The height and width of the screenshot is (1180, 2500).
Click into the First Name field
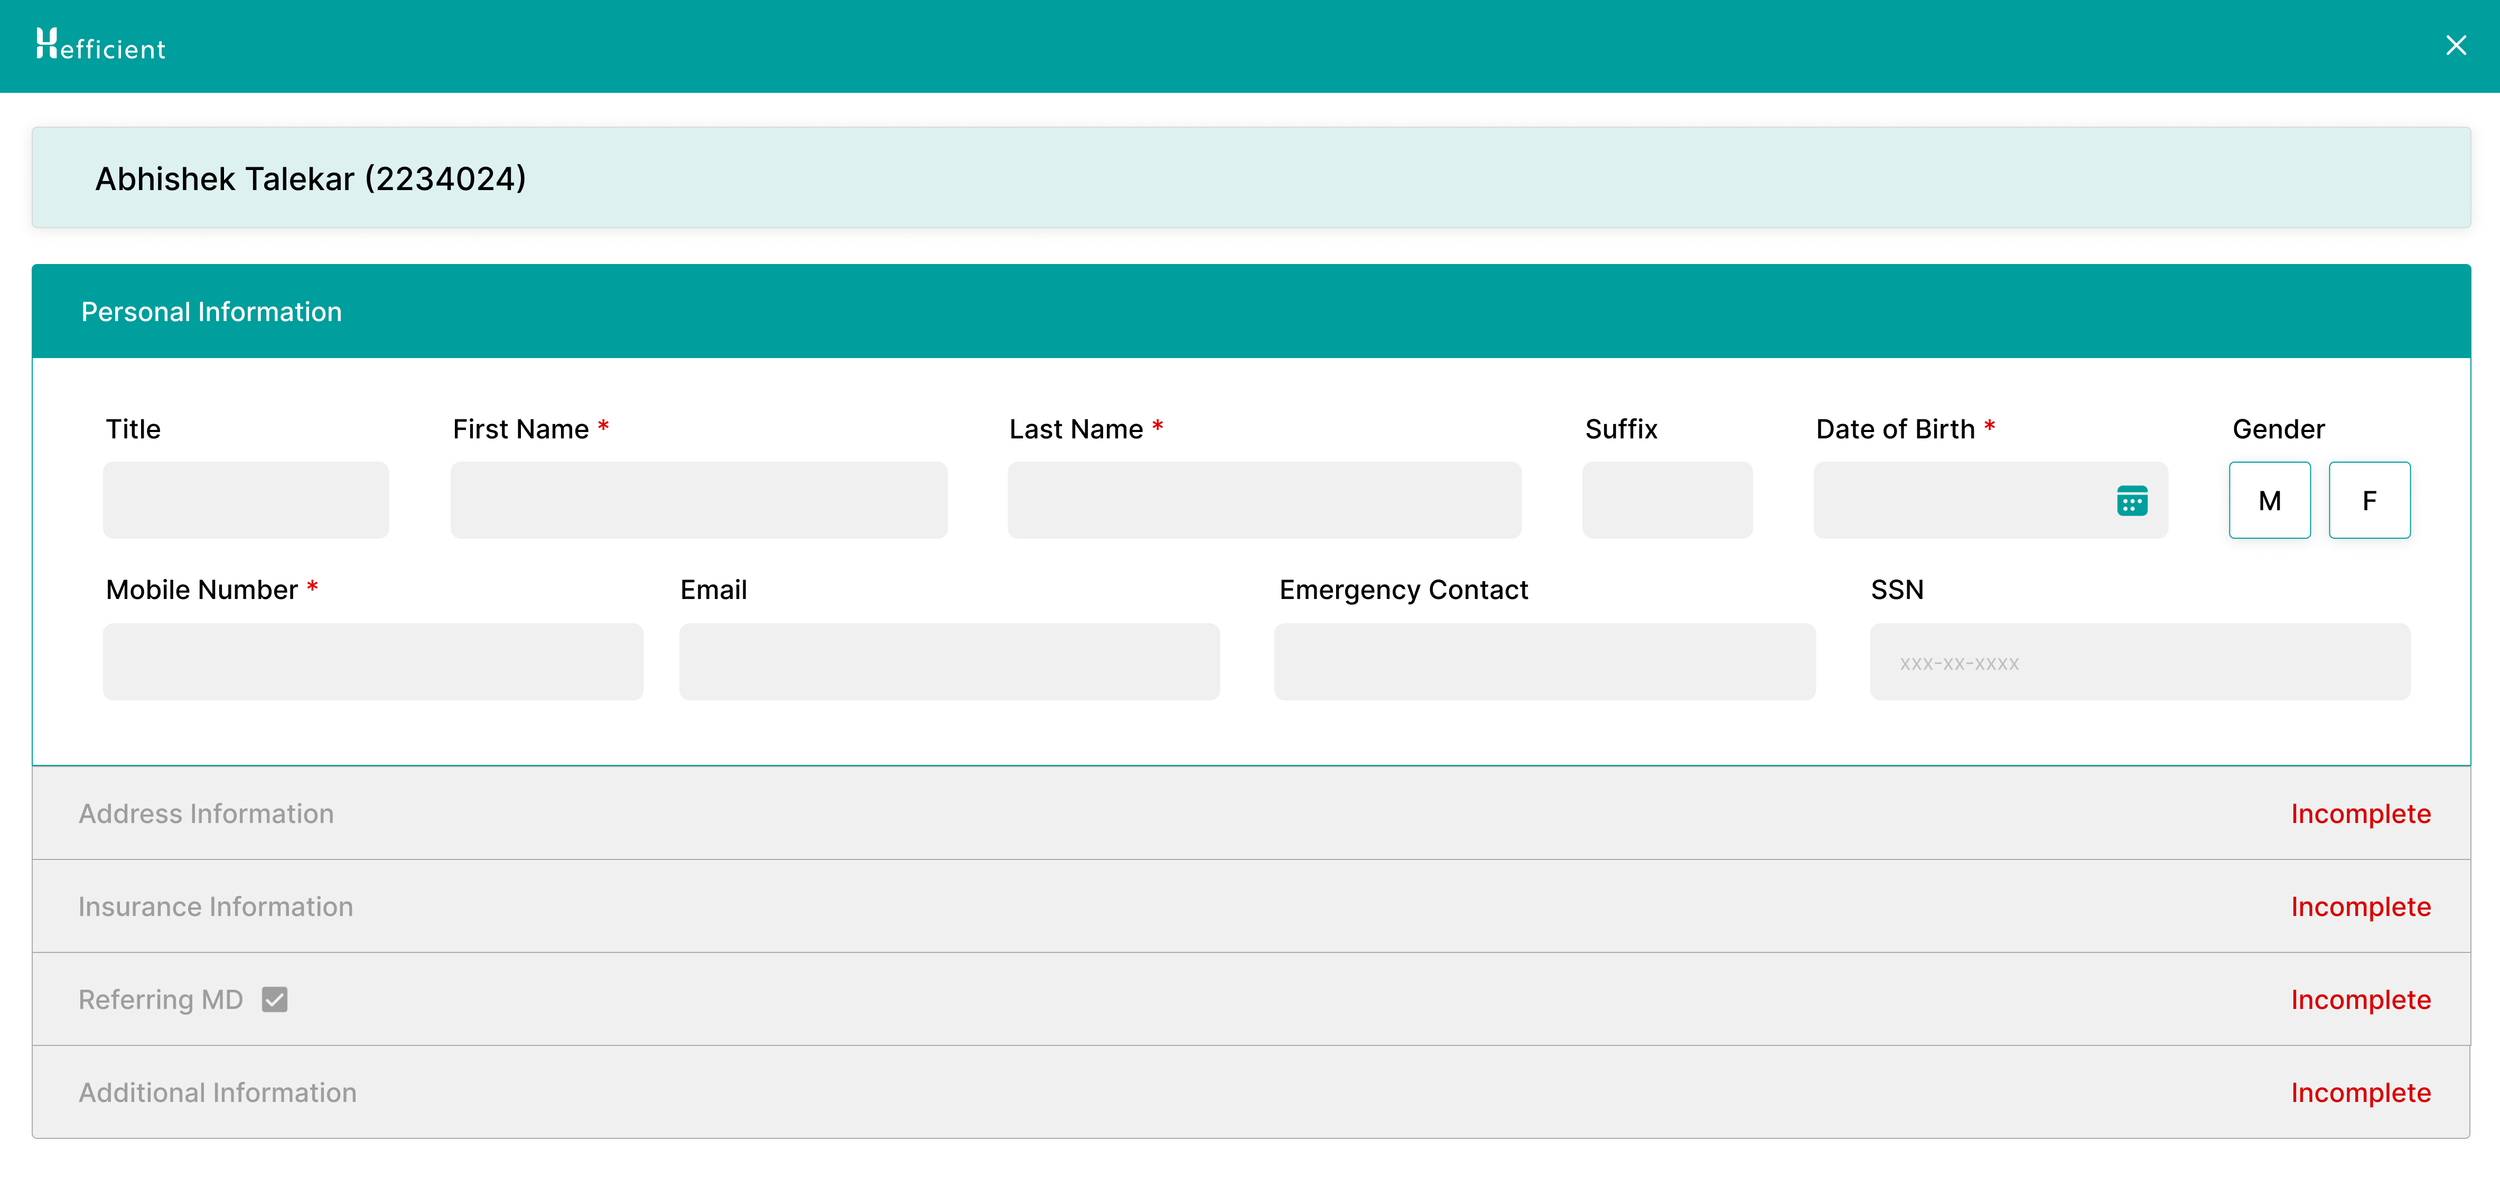click(698, 500)
